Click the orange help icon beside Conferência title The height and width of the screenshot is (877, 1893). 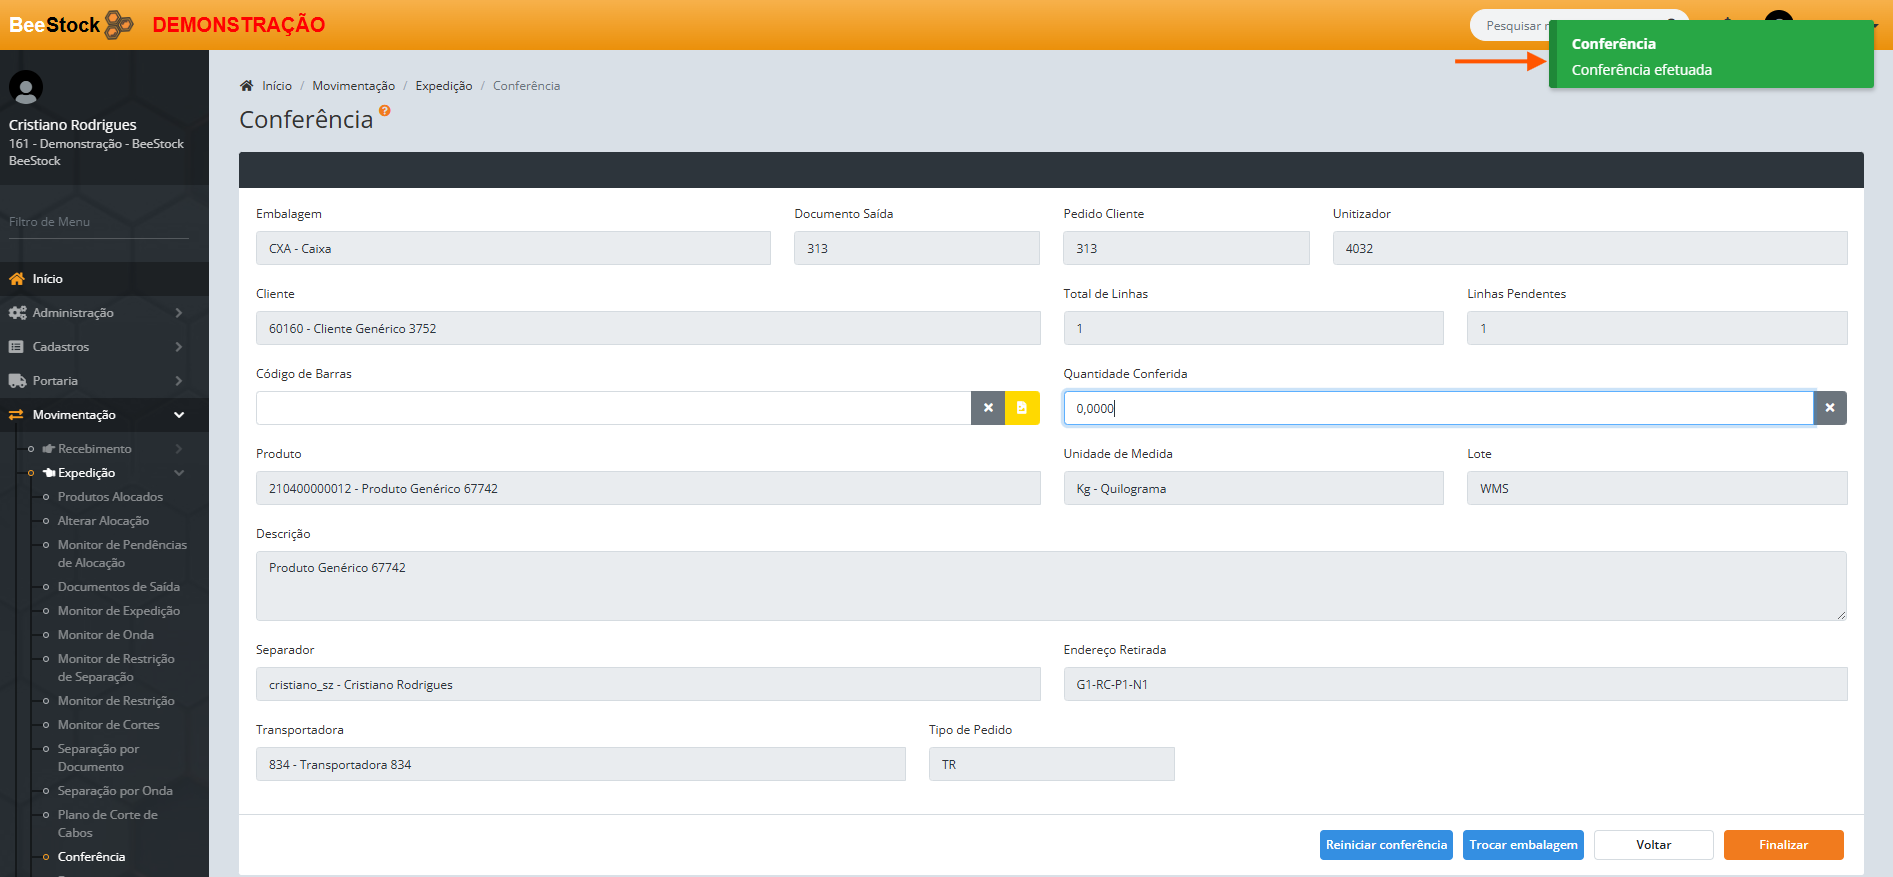tap(385, 111)
